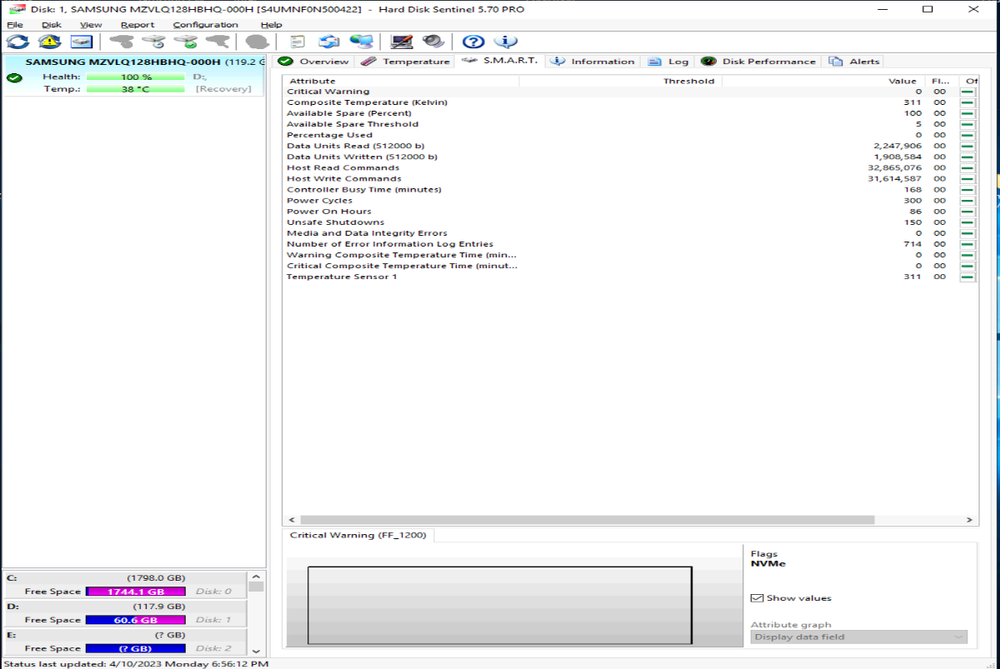Screen dimensions: 1000x669
Task: Open the Configuration menu
Action: tap(205, 25)
